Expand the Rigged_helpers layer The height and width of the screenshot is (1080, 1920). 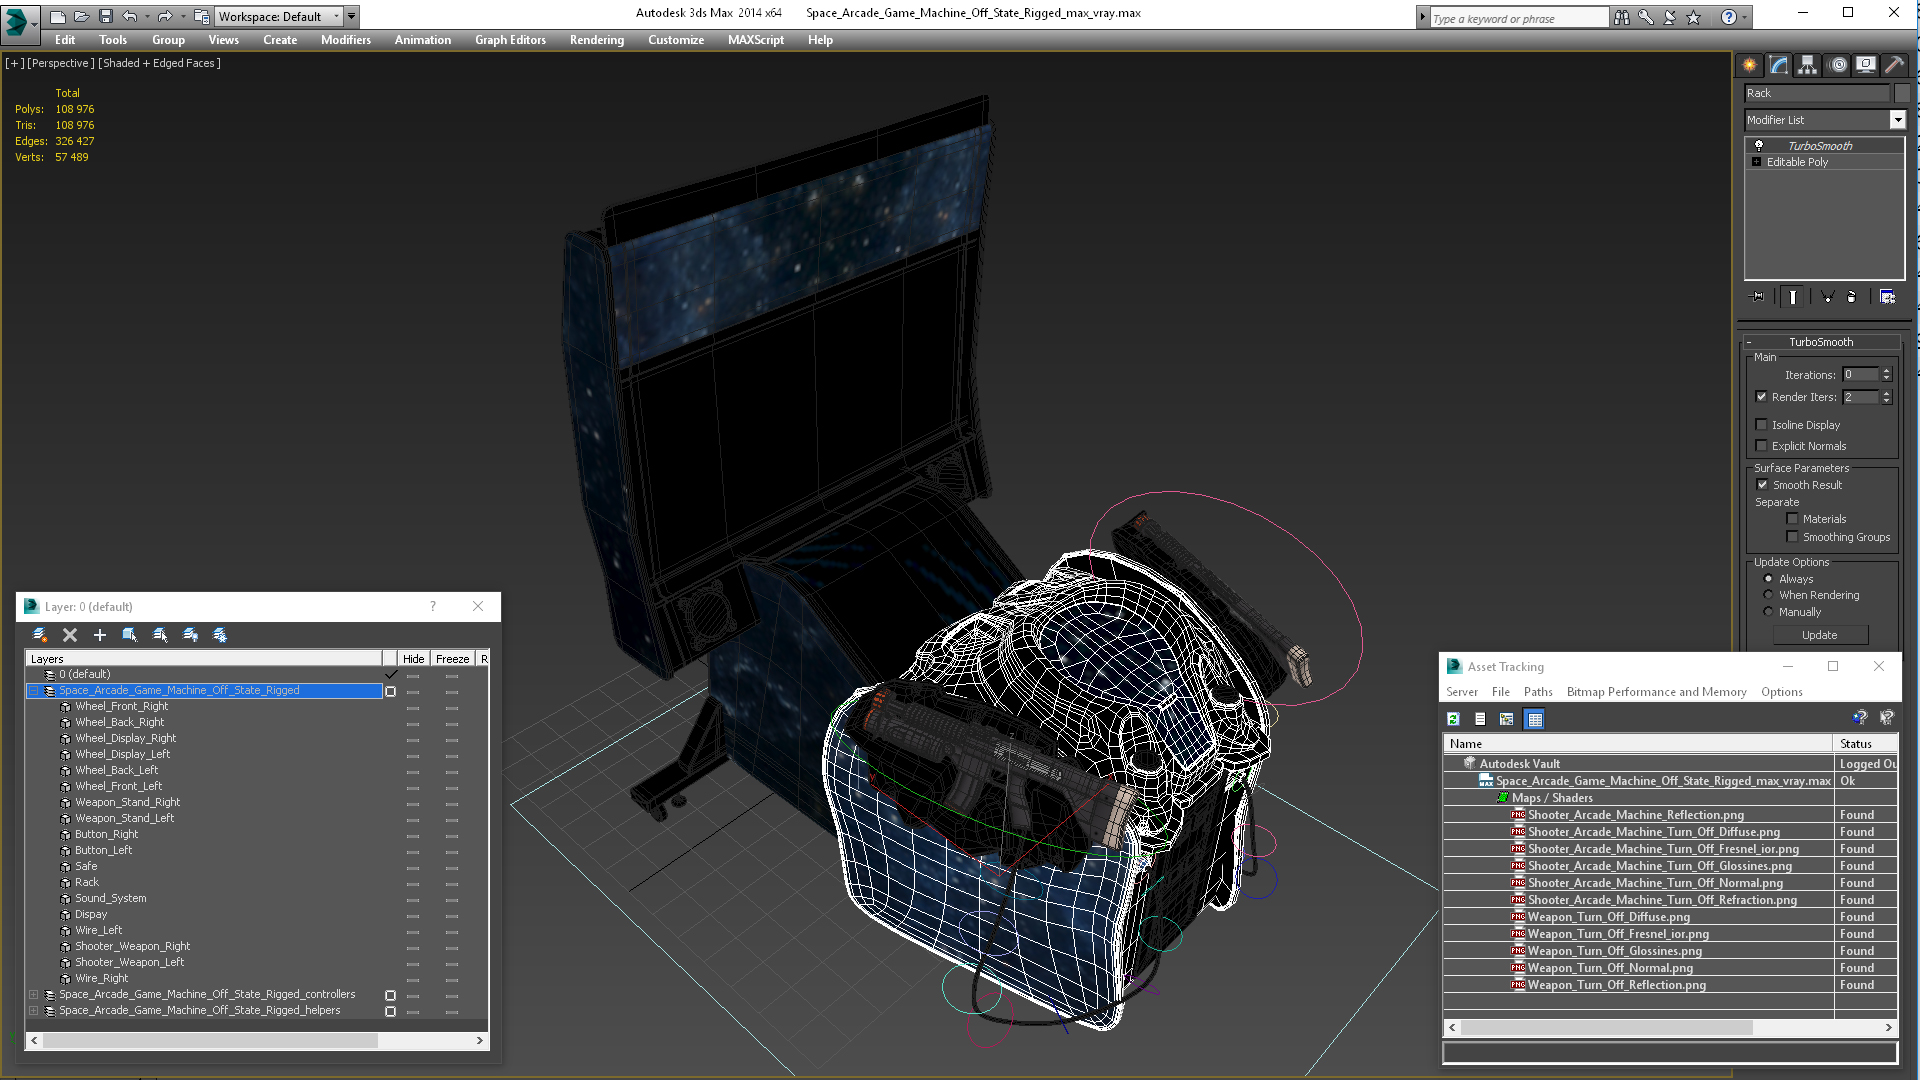[x=33, y=1011]
